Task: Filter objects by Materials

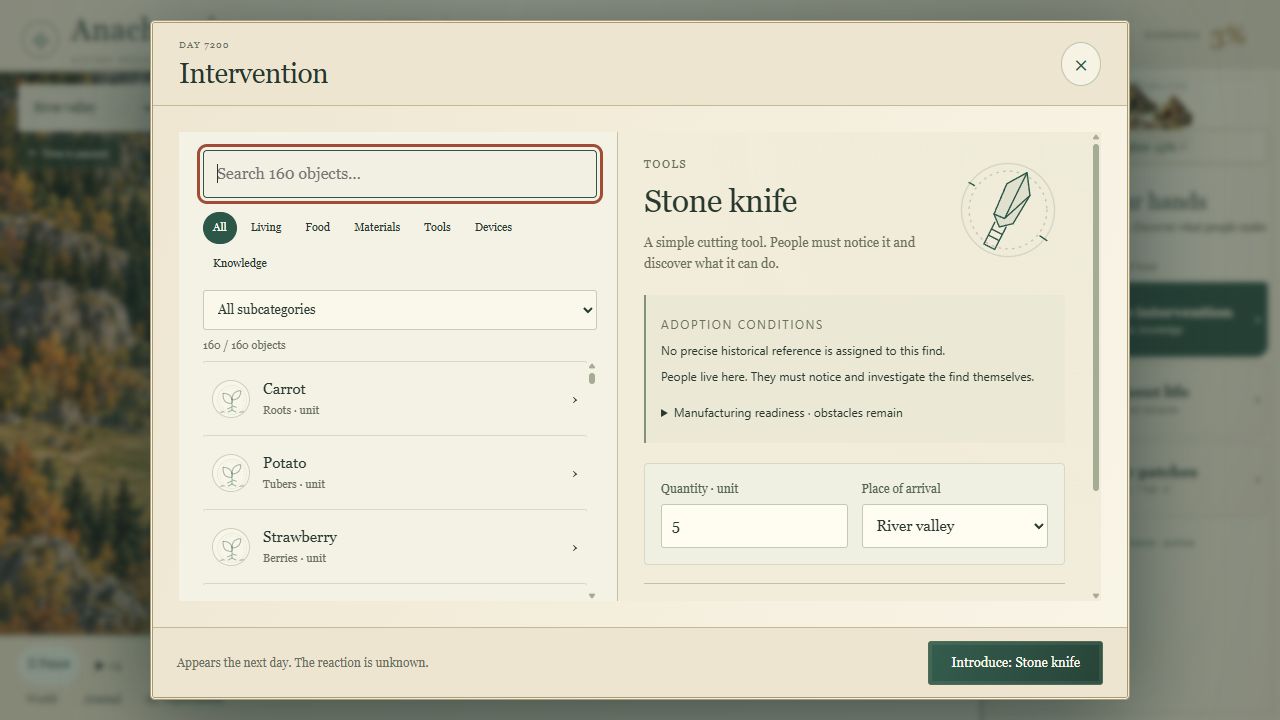Action: coord(377,227)
